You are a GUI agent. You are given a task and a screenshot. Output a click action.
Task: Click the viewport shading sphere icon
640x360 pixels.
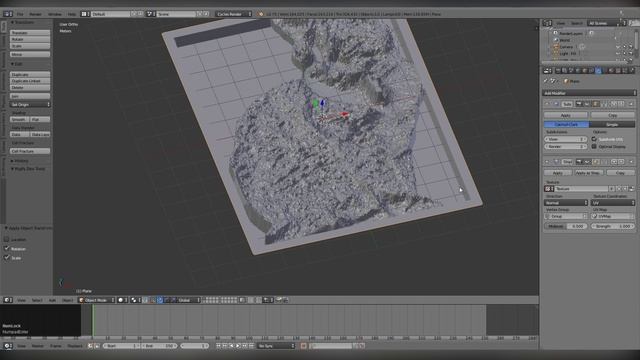click(122, 300)
